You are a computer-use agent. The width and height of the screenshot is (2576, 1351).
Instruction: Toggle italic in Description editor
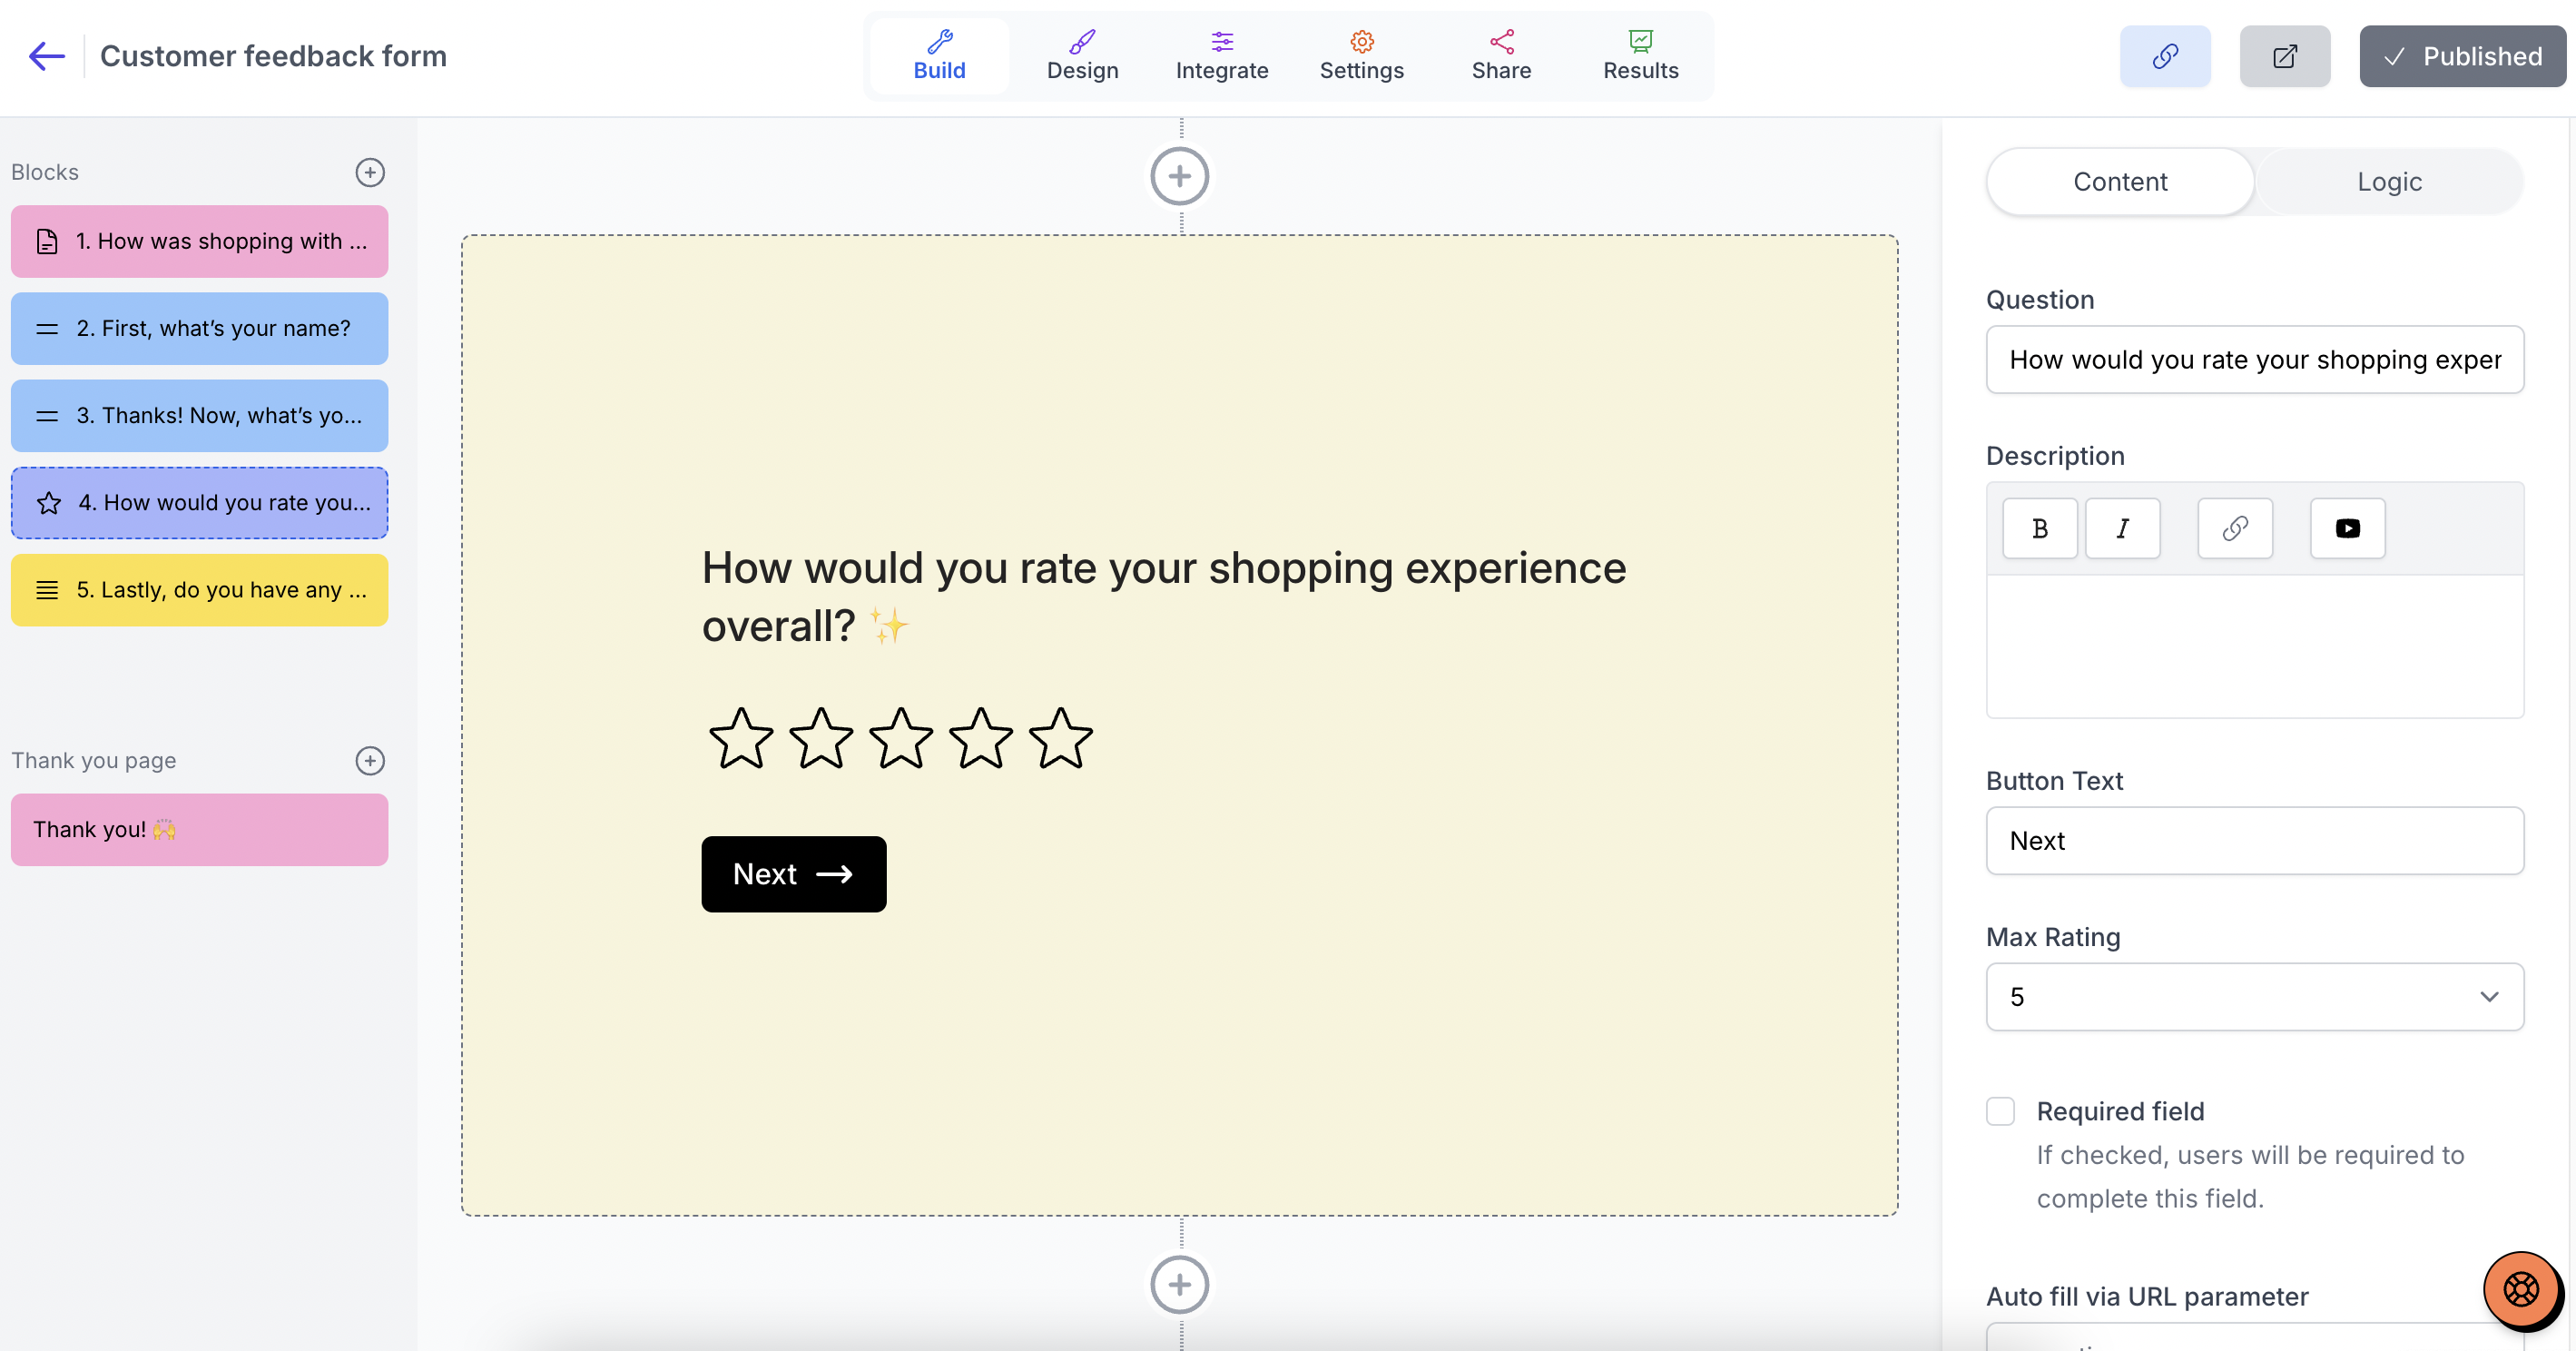point(2123,528)
